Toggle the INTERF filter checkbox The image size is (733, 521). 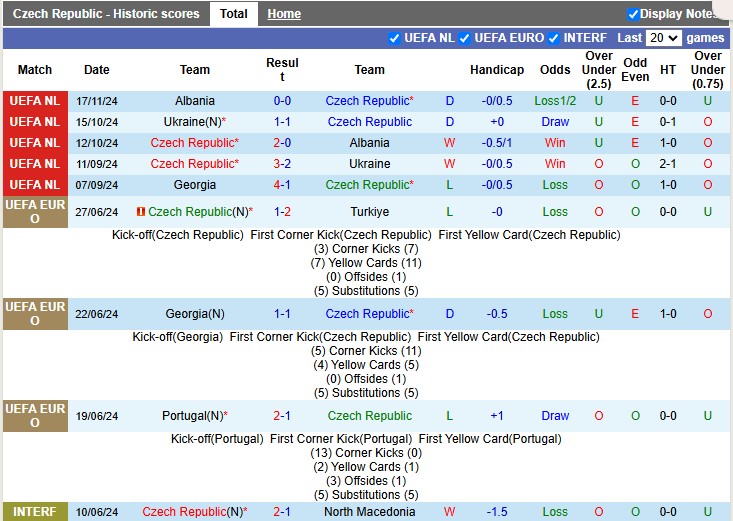pyautogui.click(x=554, y=38)
